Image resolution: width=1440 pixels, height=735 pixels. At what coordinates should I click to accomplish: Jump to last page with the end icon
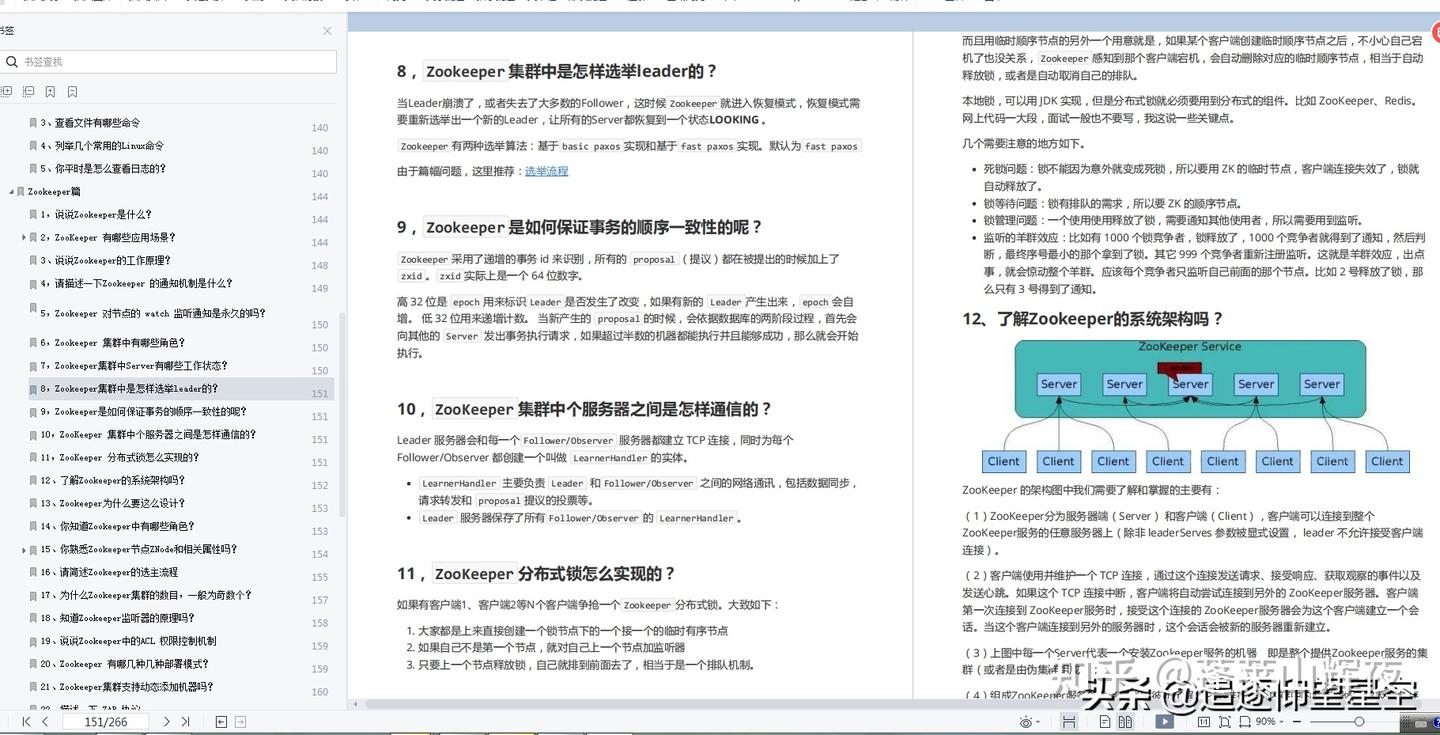186,720
